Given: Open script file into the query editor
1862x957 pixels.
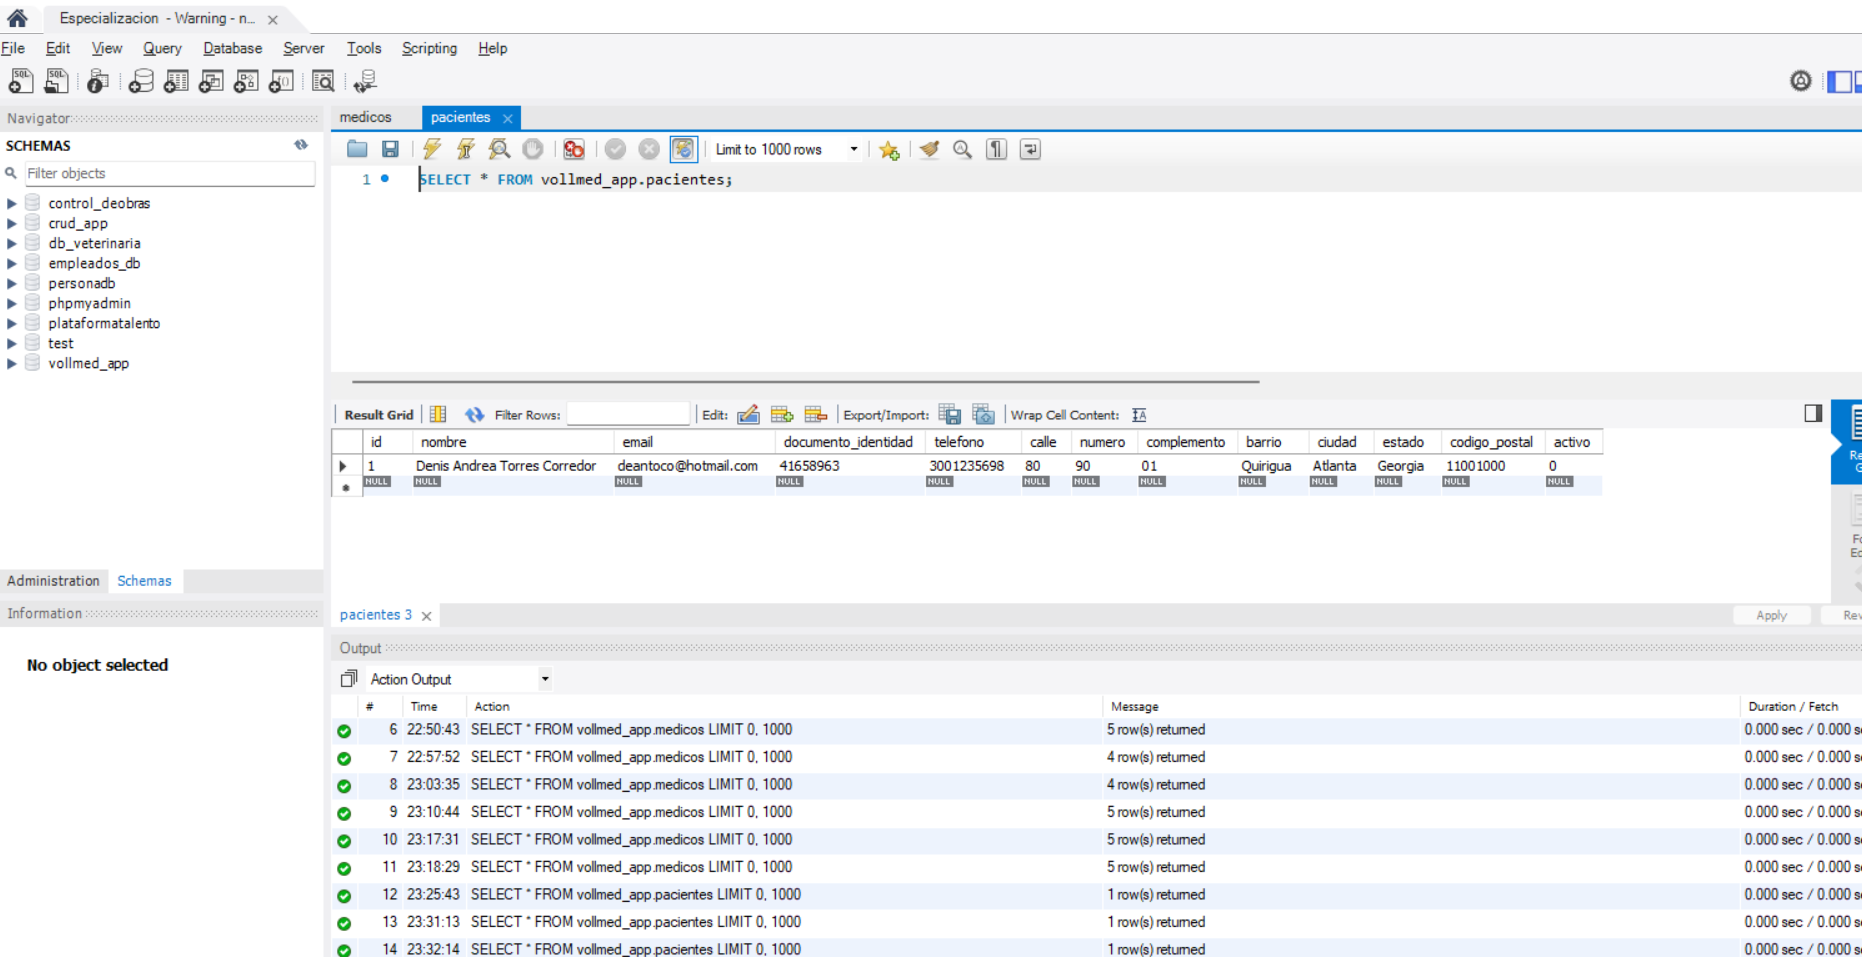Looking at the screenshot, I should [357, 149].
